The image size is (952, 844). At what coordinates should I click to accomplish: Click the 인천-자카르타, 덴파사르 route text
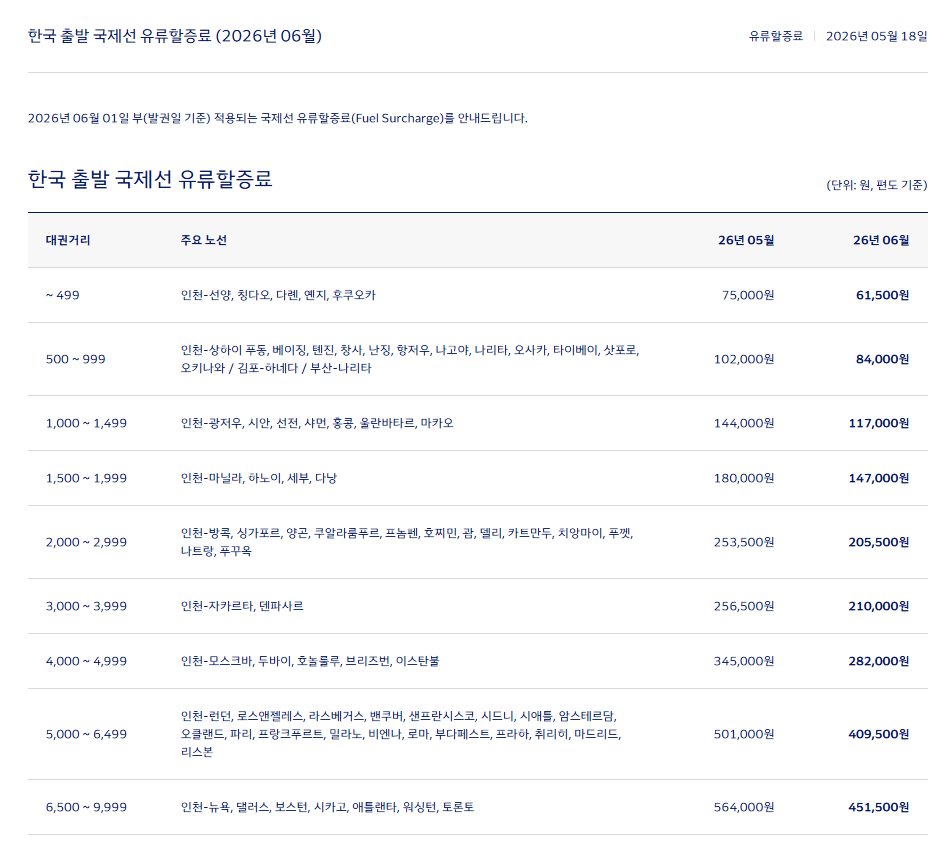click(242, 606)
